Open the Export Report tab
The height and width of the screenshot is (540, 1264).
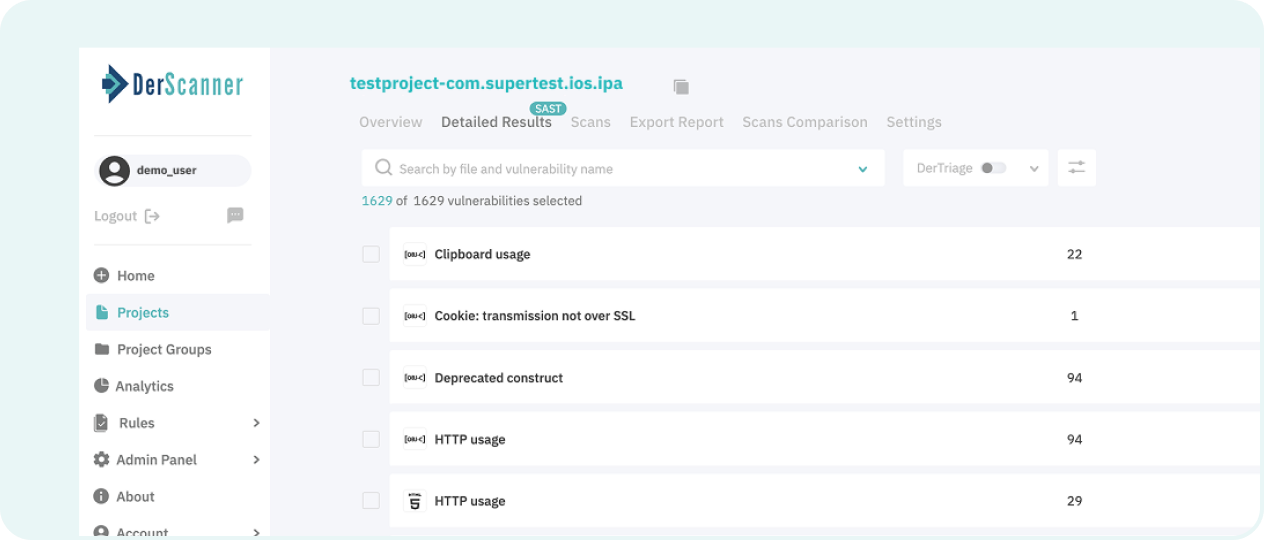pos(676,122)
